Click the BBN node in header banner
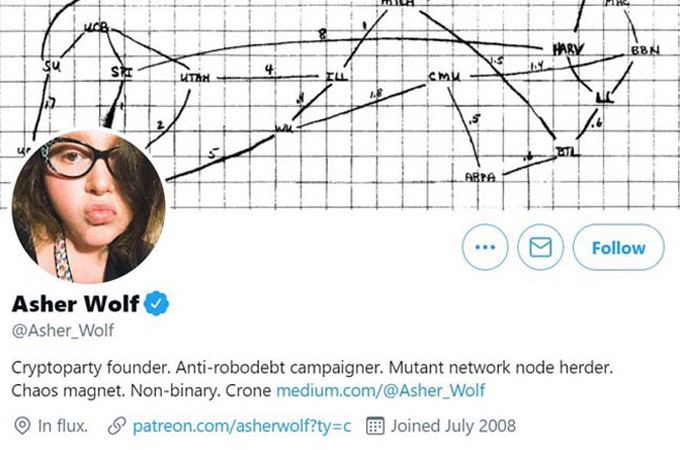 tap(645, 50)
